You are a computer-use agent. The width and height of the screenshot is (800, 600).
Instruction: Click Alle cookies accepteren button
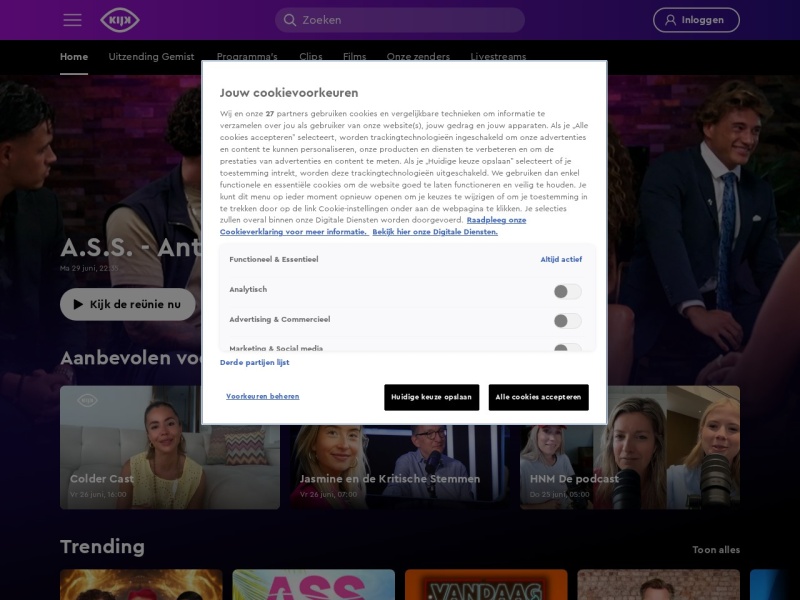click(538, 397)
